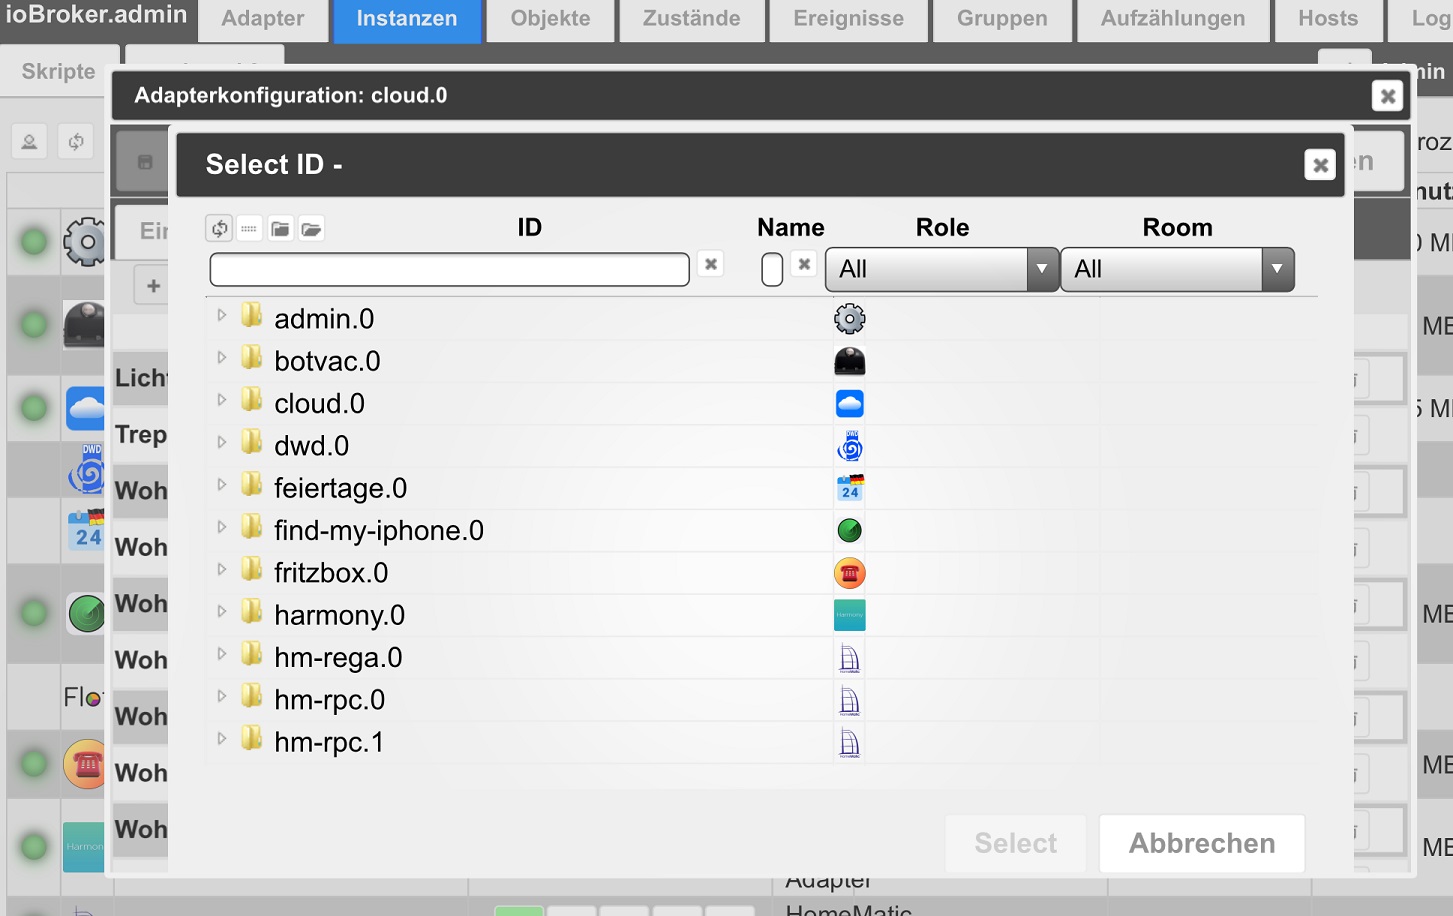Collapse all tree nodes
This screenshot has width=1453, height=916.
coord(280,229)
